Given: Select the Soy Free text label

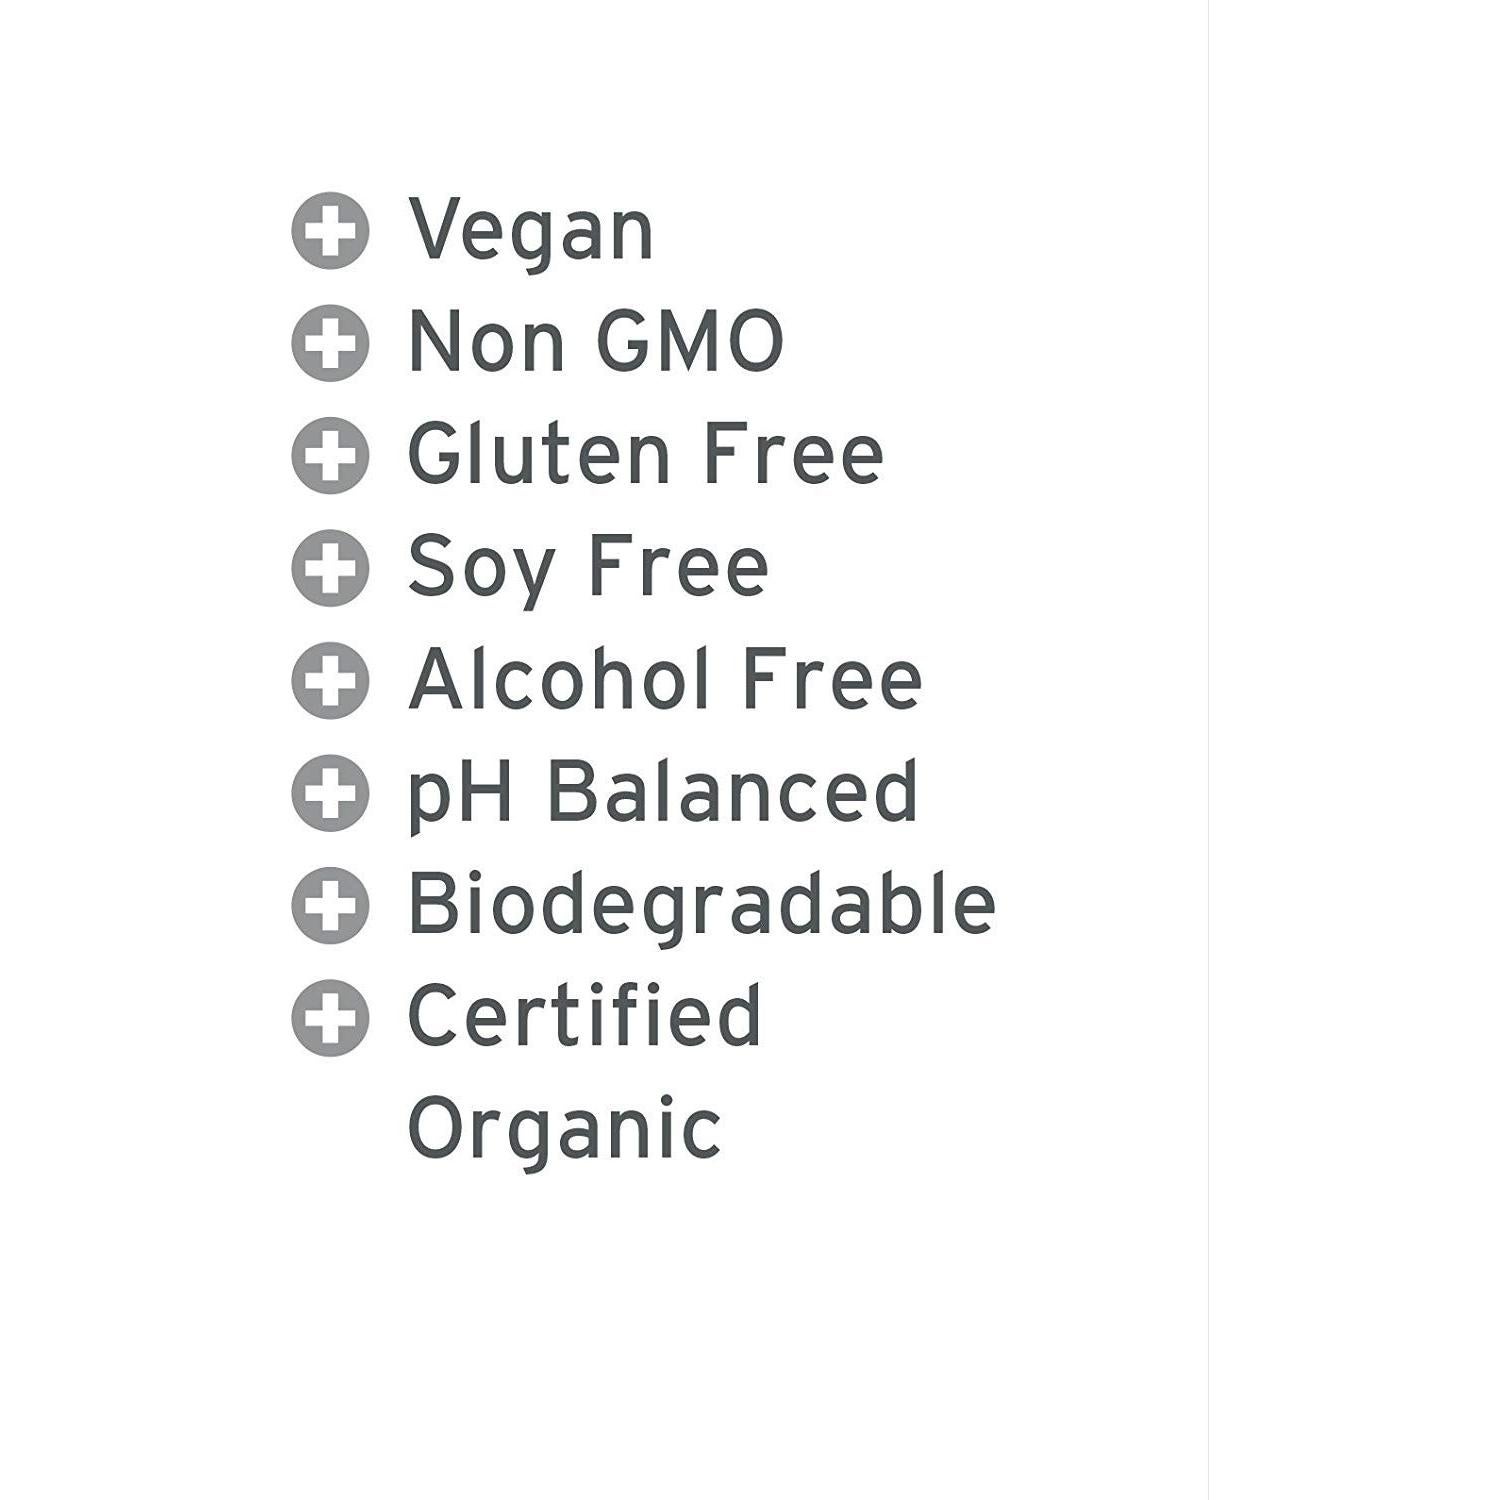Looking at the screenshot, I should (x=588, y=568).
